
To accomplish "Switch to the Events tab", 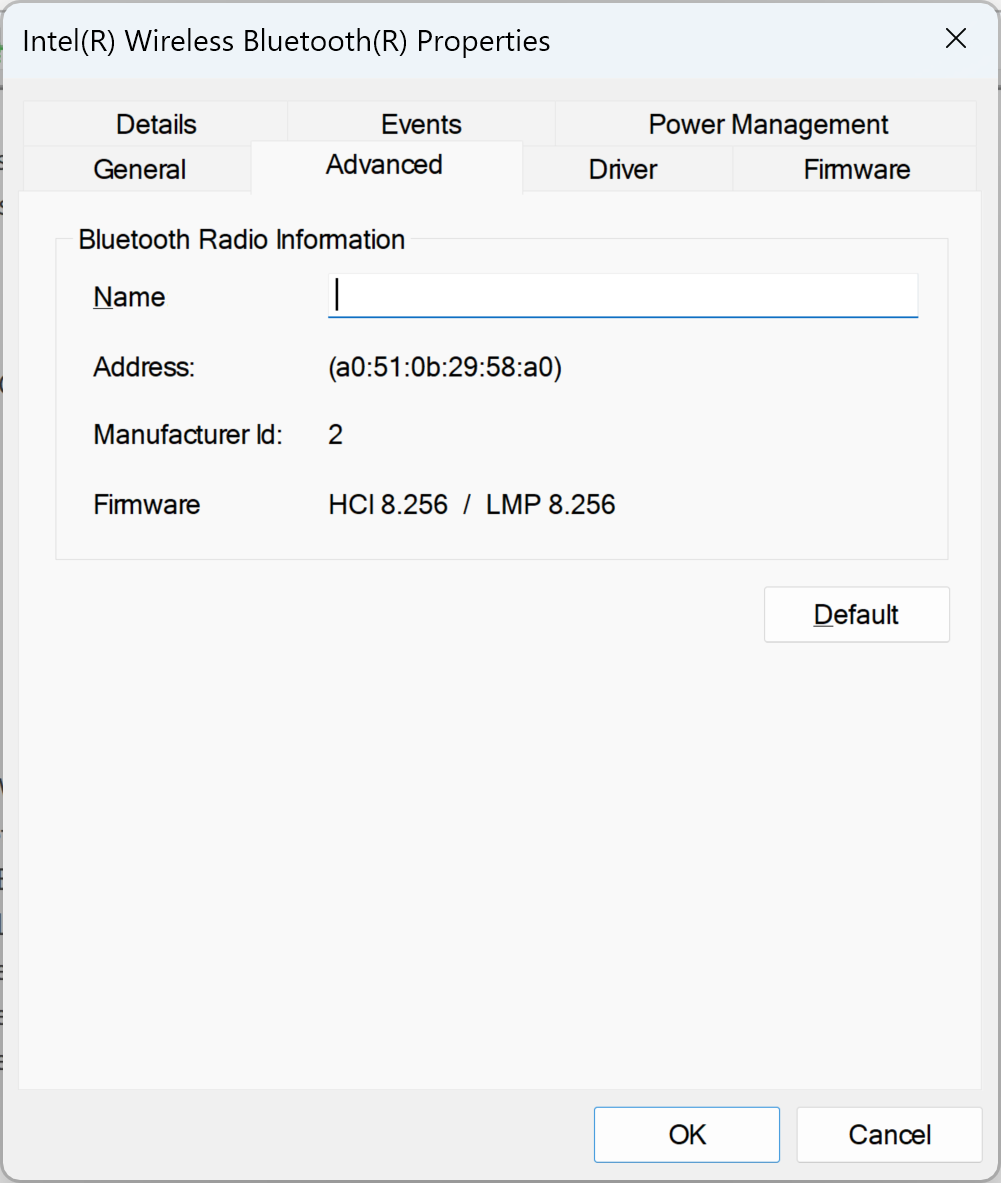I will point(421,124).
